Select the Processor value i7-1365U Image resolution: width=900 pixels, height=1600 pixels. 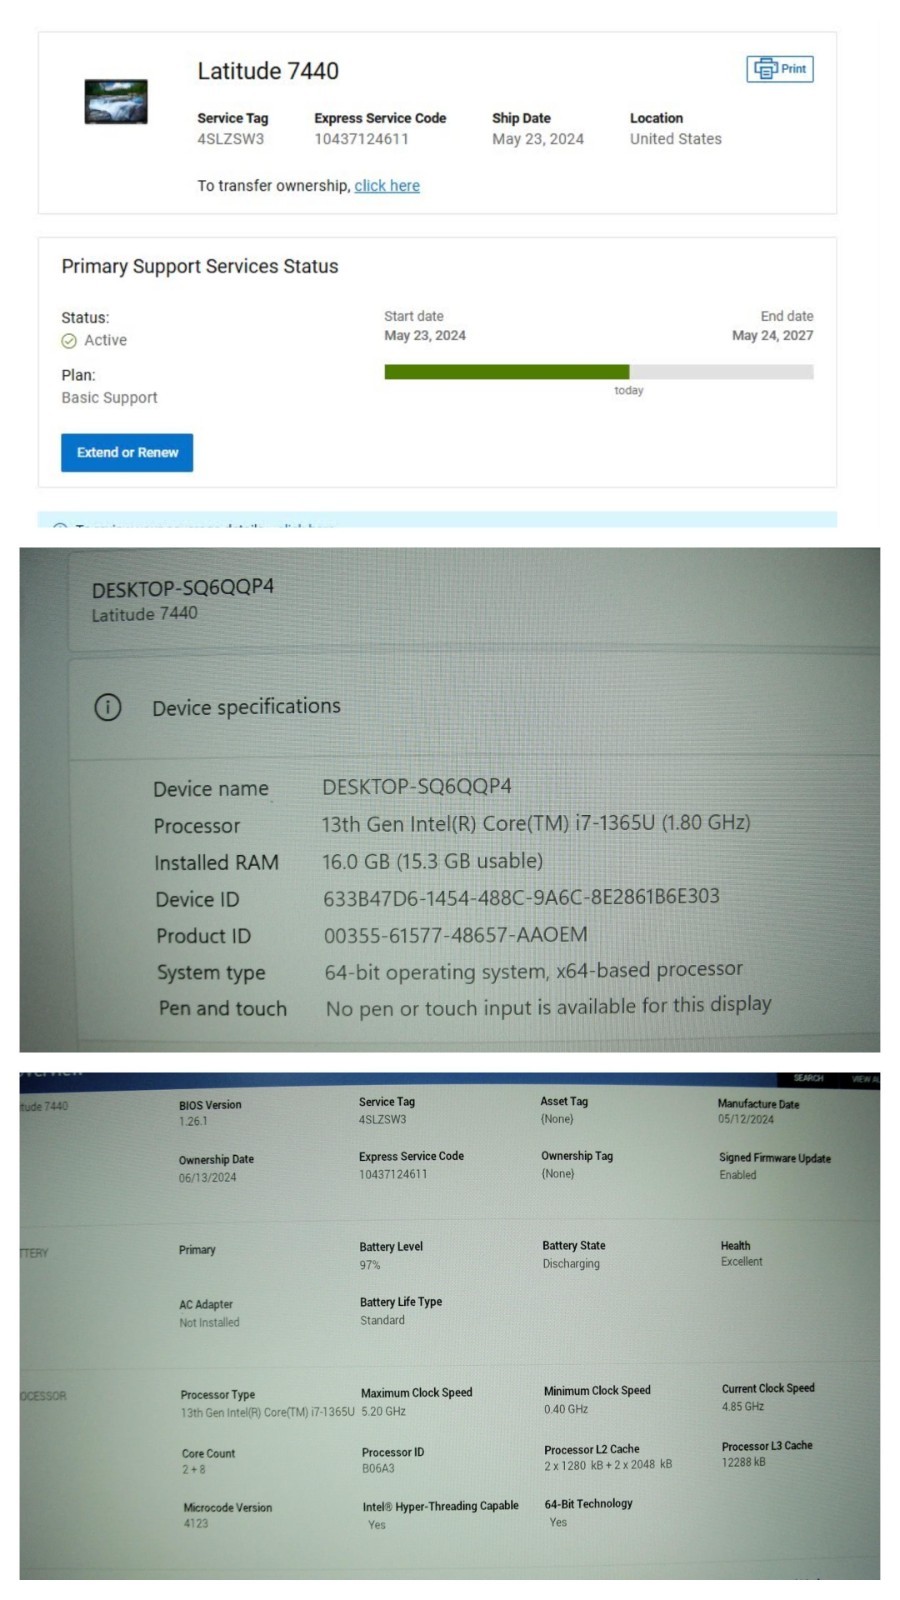(535, 823)
